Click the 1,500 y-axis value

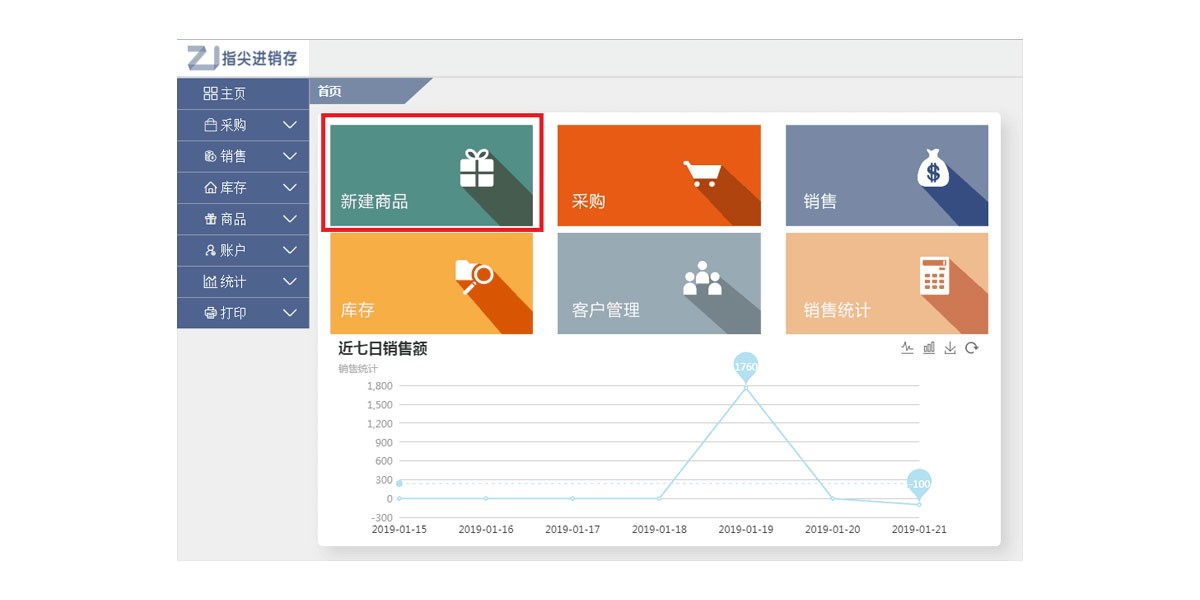pyautogui.click(x=380, y=405)
